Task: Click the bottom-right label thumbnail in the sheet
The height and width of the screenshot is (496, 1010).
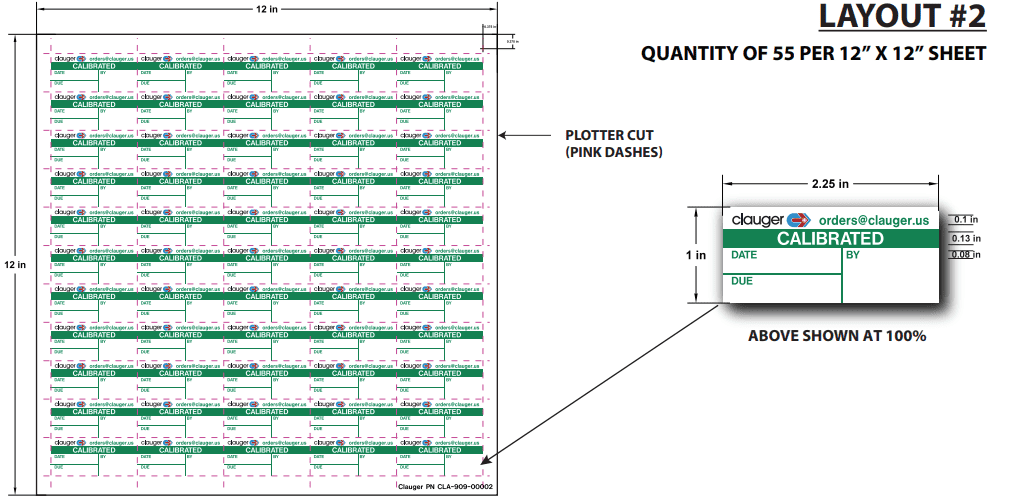Action: 440,456
